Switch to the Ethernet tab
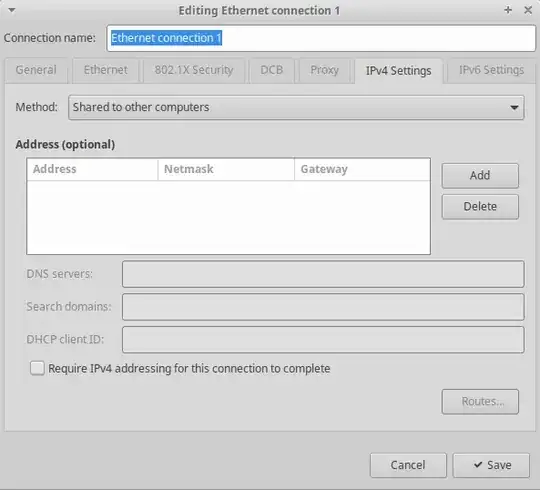This screenshot has height=490, width=540. click(x=106, y=70)
